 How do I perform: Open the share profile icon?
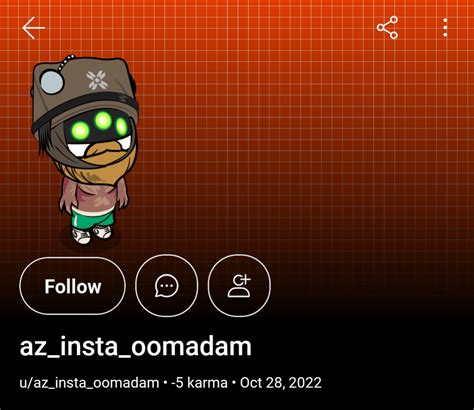(387, 28)
